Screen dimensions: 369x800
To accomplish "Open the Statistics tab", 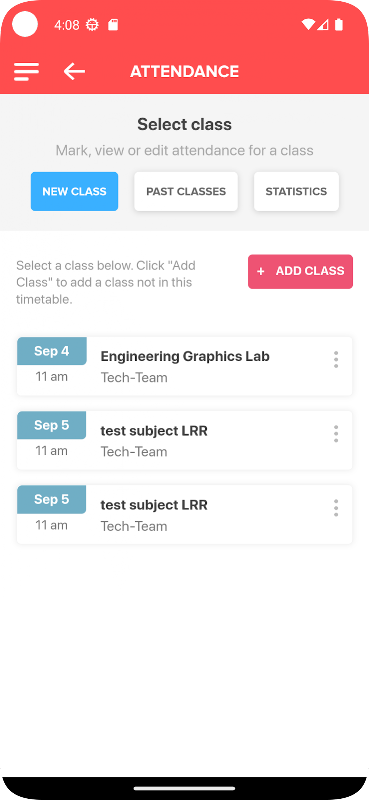I will click(296, 191).
